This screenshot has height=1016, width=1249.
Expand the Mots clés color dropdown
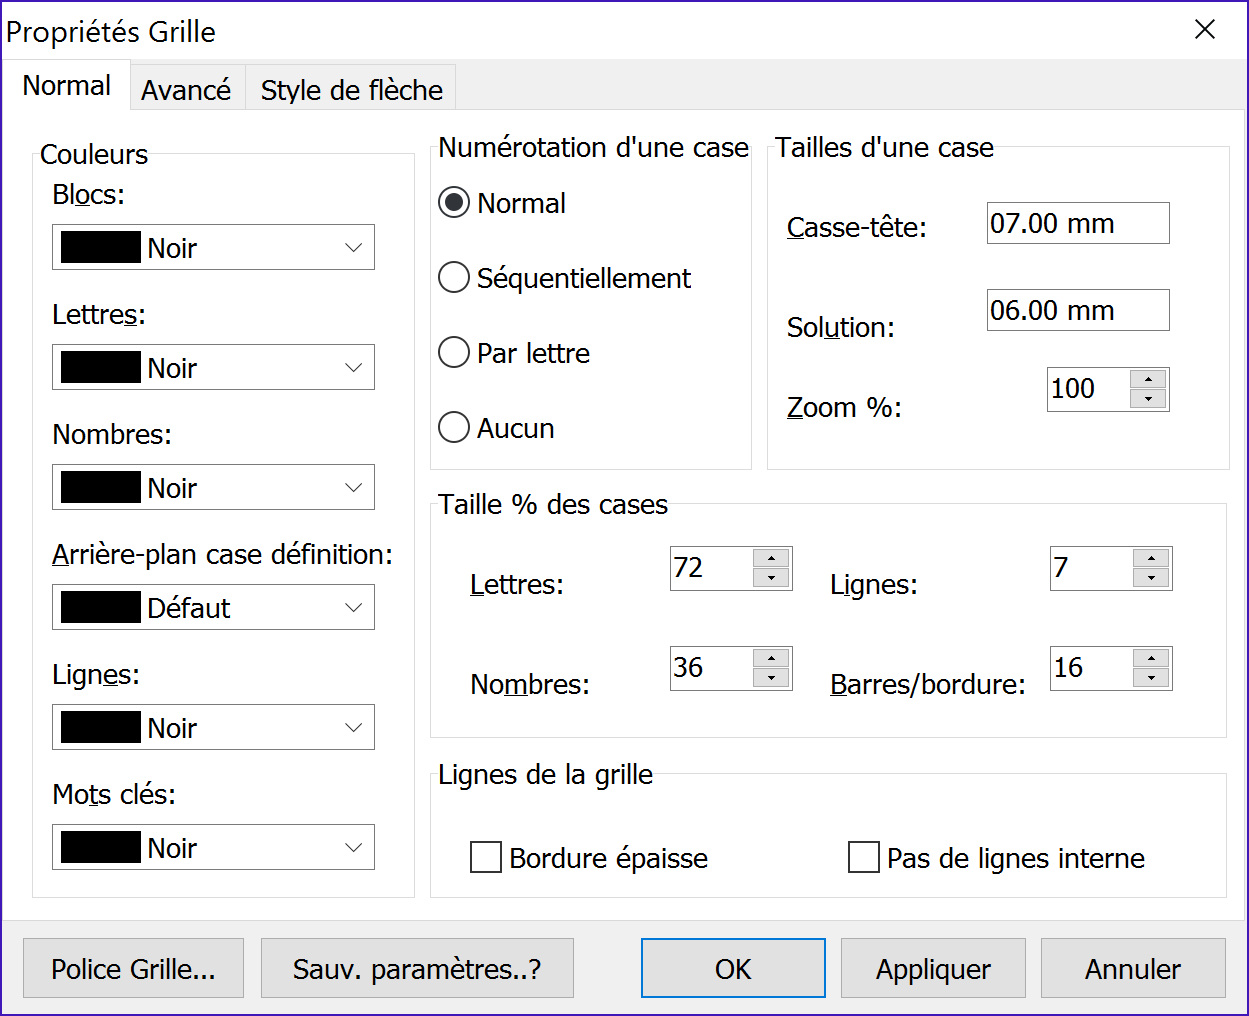(x=213, y=847)
